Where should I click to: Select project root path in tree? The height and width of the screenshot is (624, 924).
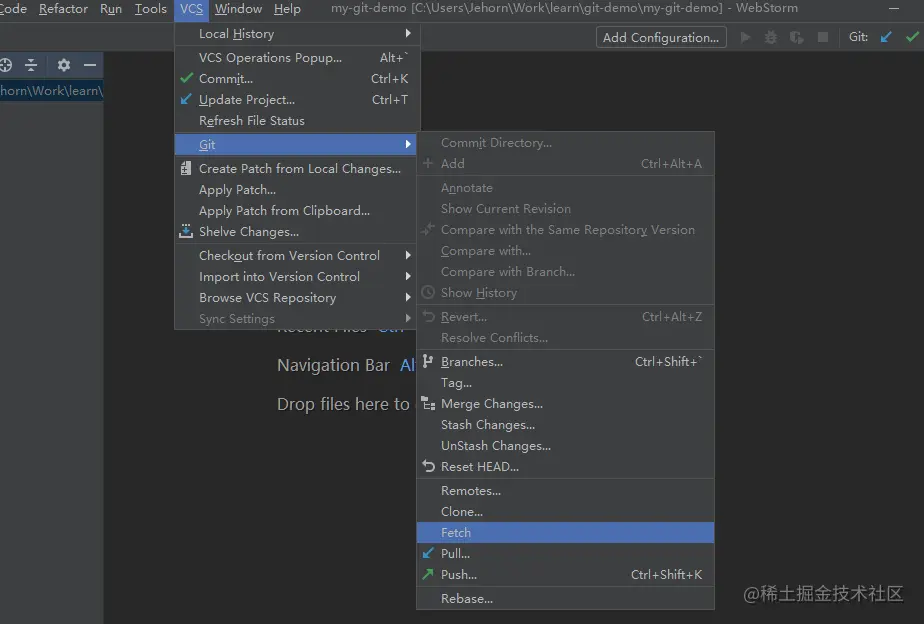52,90
